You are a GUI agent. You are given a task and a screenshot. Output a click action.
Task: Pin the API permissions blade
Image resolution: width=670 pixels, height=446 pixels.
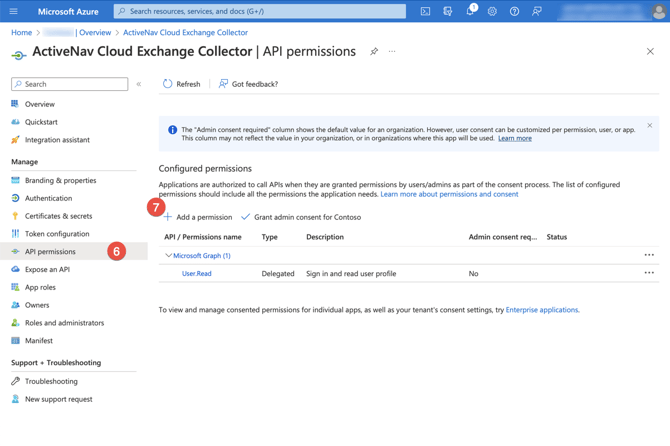click(374, 52)
